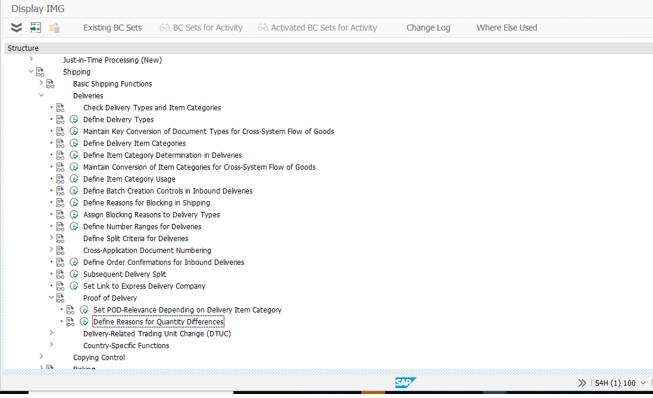Image resolution: width=653 pixels, height=398 pixels.
Task: Open the S4H (1) 100 system dropdown
Action: [x=643, y=383]
